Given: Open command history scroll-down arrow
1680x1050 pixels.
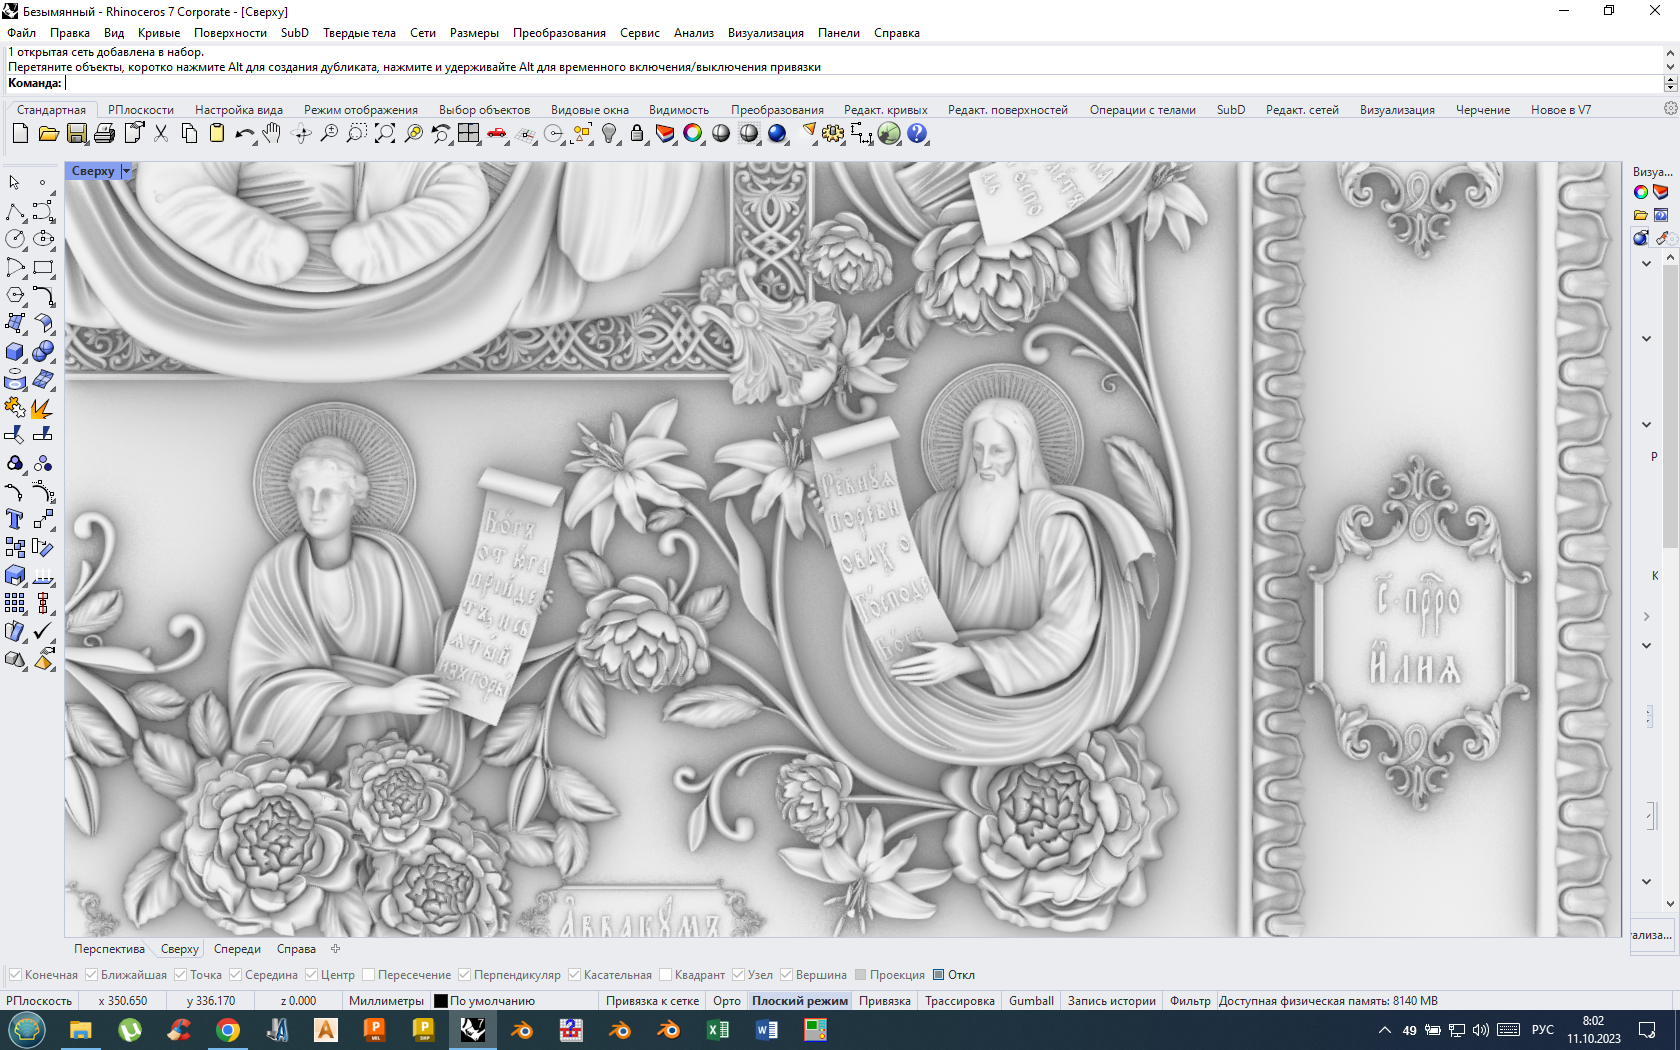Looking at the screenshot, I should [x=1670, y=66].
